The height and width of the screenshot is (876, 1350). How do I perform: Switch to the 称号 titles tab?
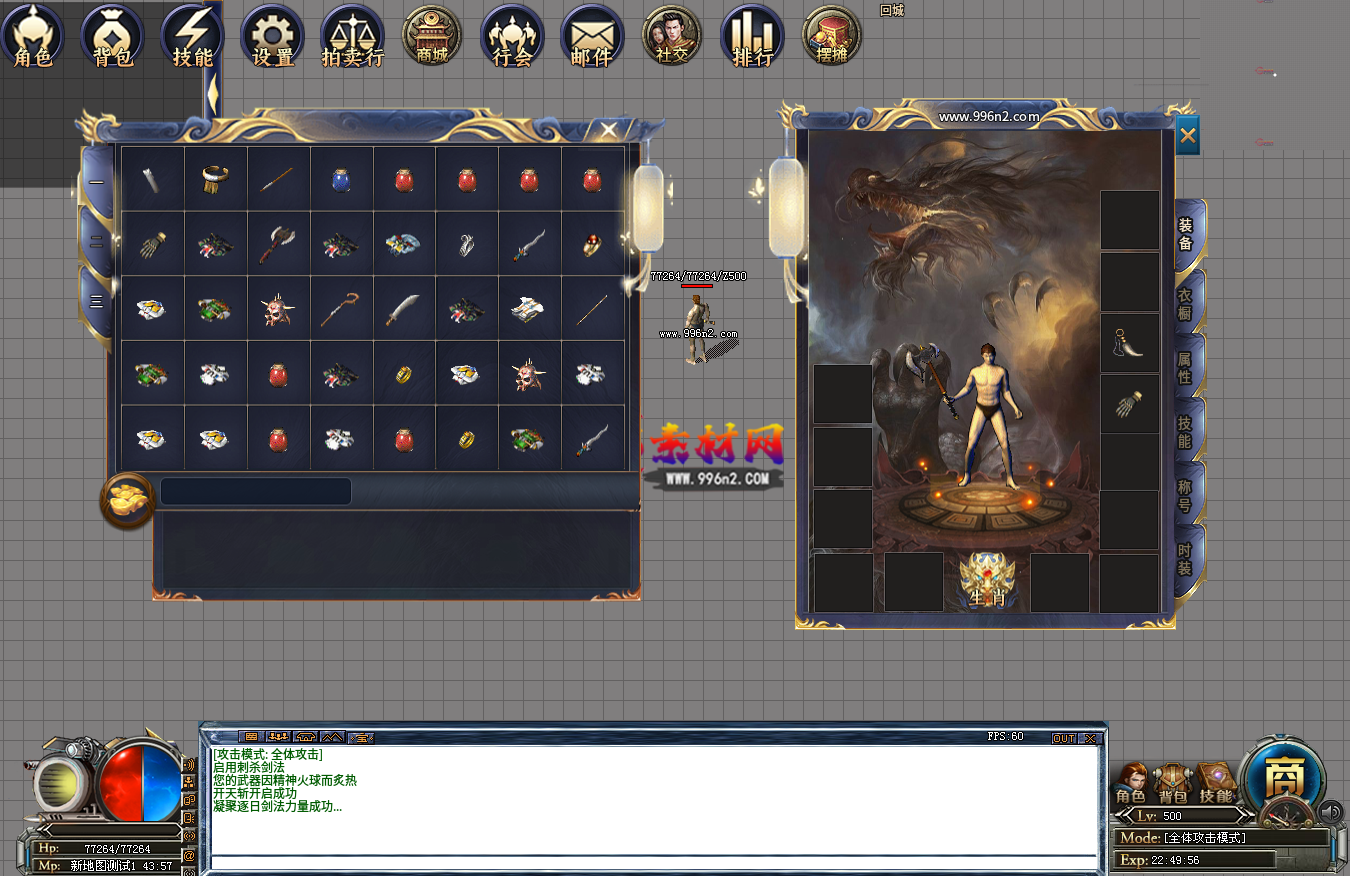coord(1187,495)
